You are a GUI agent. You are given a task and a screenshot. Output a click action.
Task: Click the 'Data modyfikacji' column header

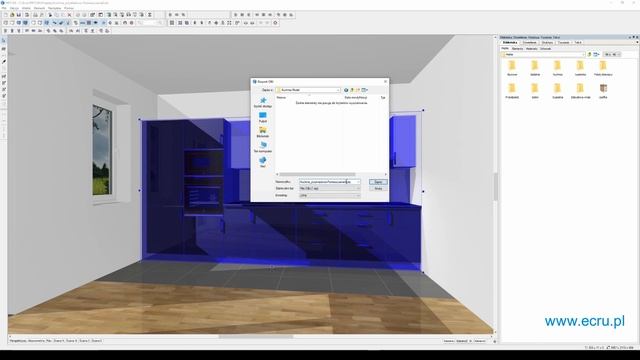[356, 98]
